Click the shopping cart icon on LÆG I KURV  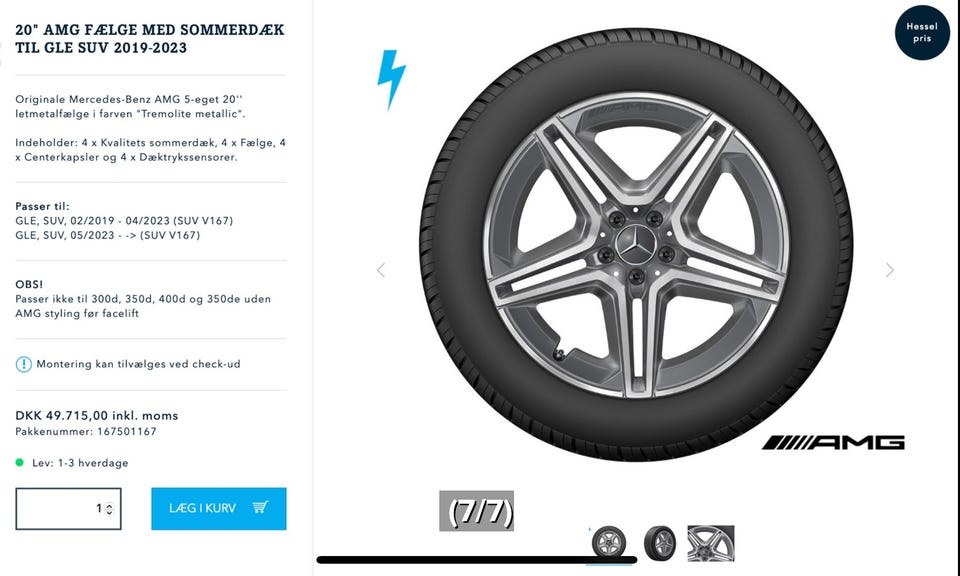click(x=260, y=507)
